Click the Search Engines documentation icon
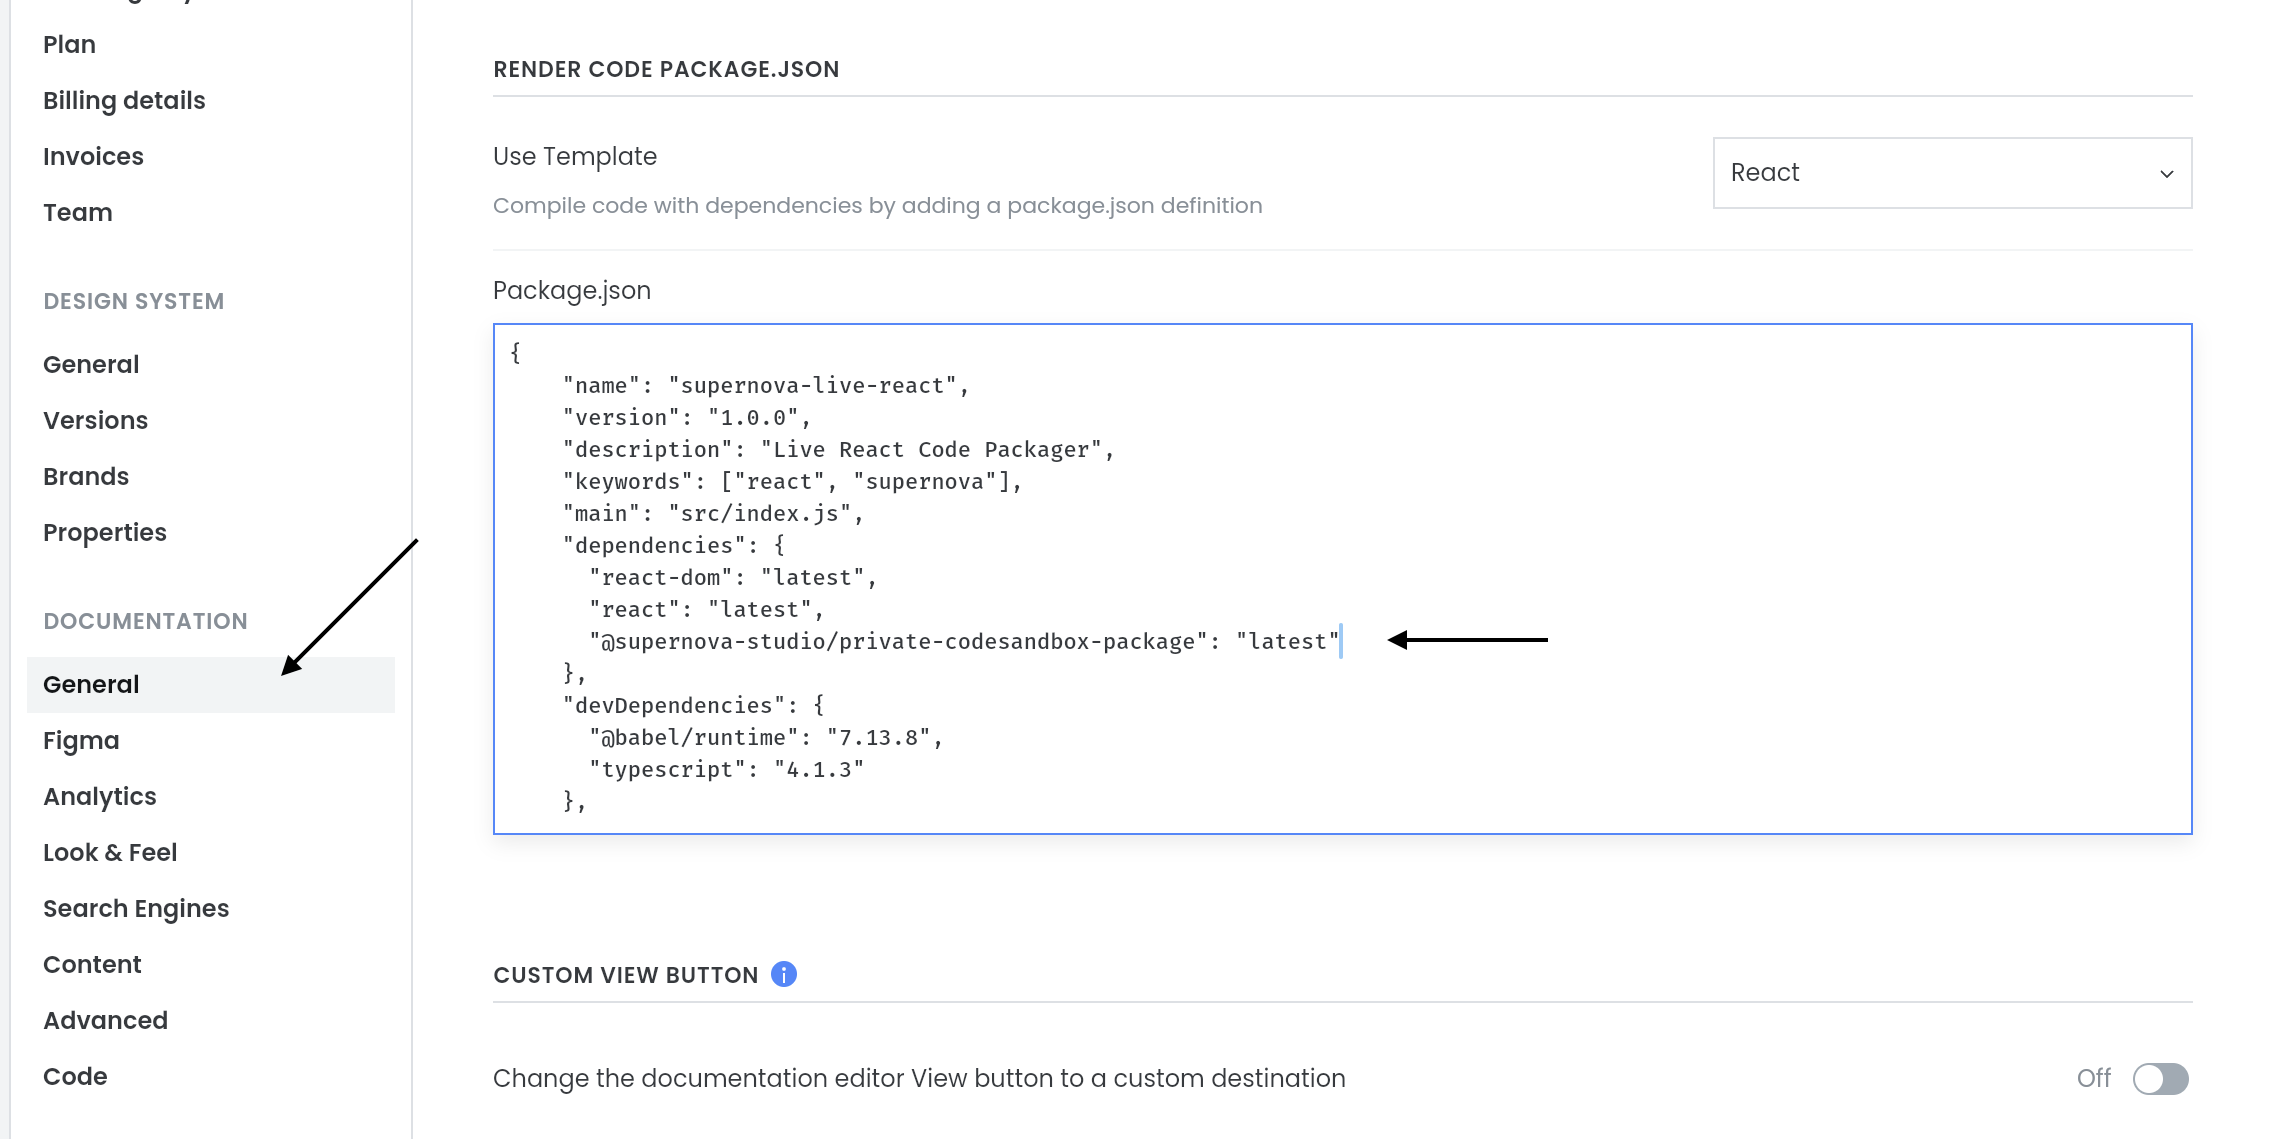Viewport: 2288px width, 1139px height. coord(137,907)
